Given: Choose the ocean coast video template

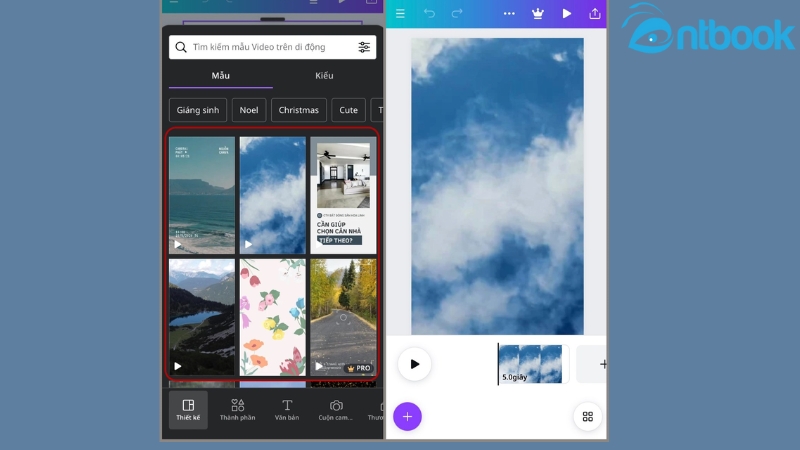Looking at the screenshot, I should [x=202, y=195].
